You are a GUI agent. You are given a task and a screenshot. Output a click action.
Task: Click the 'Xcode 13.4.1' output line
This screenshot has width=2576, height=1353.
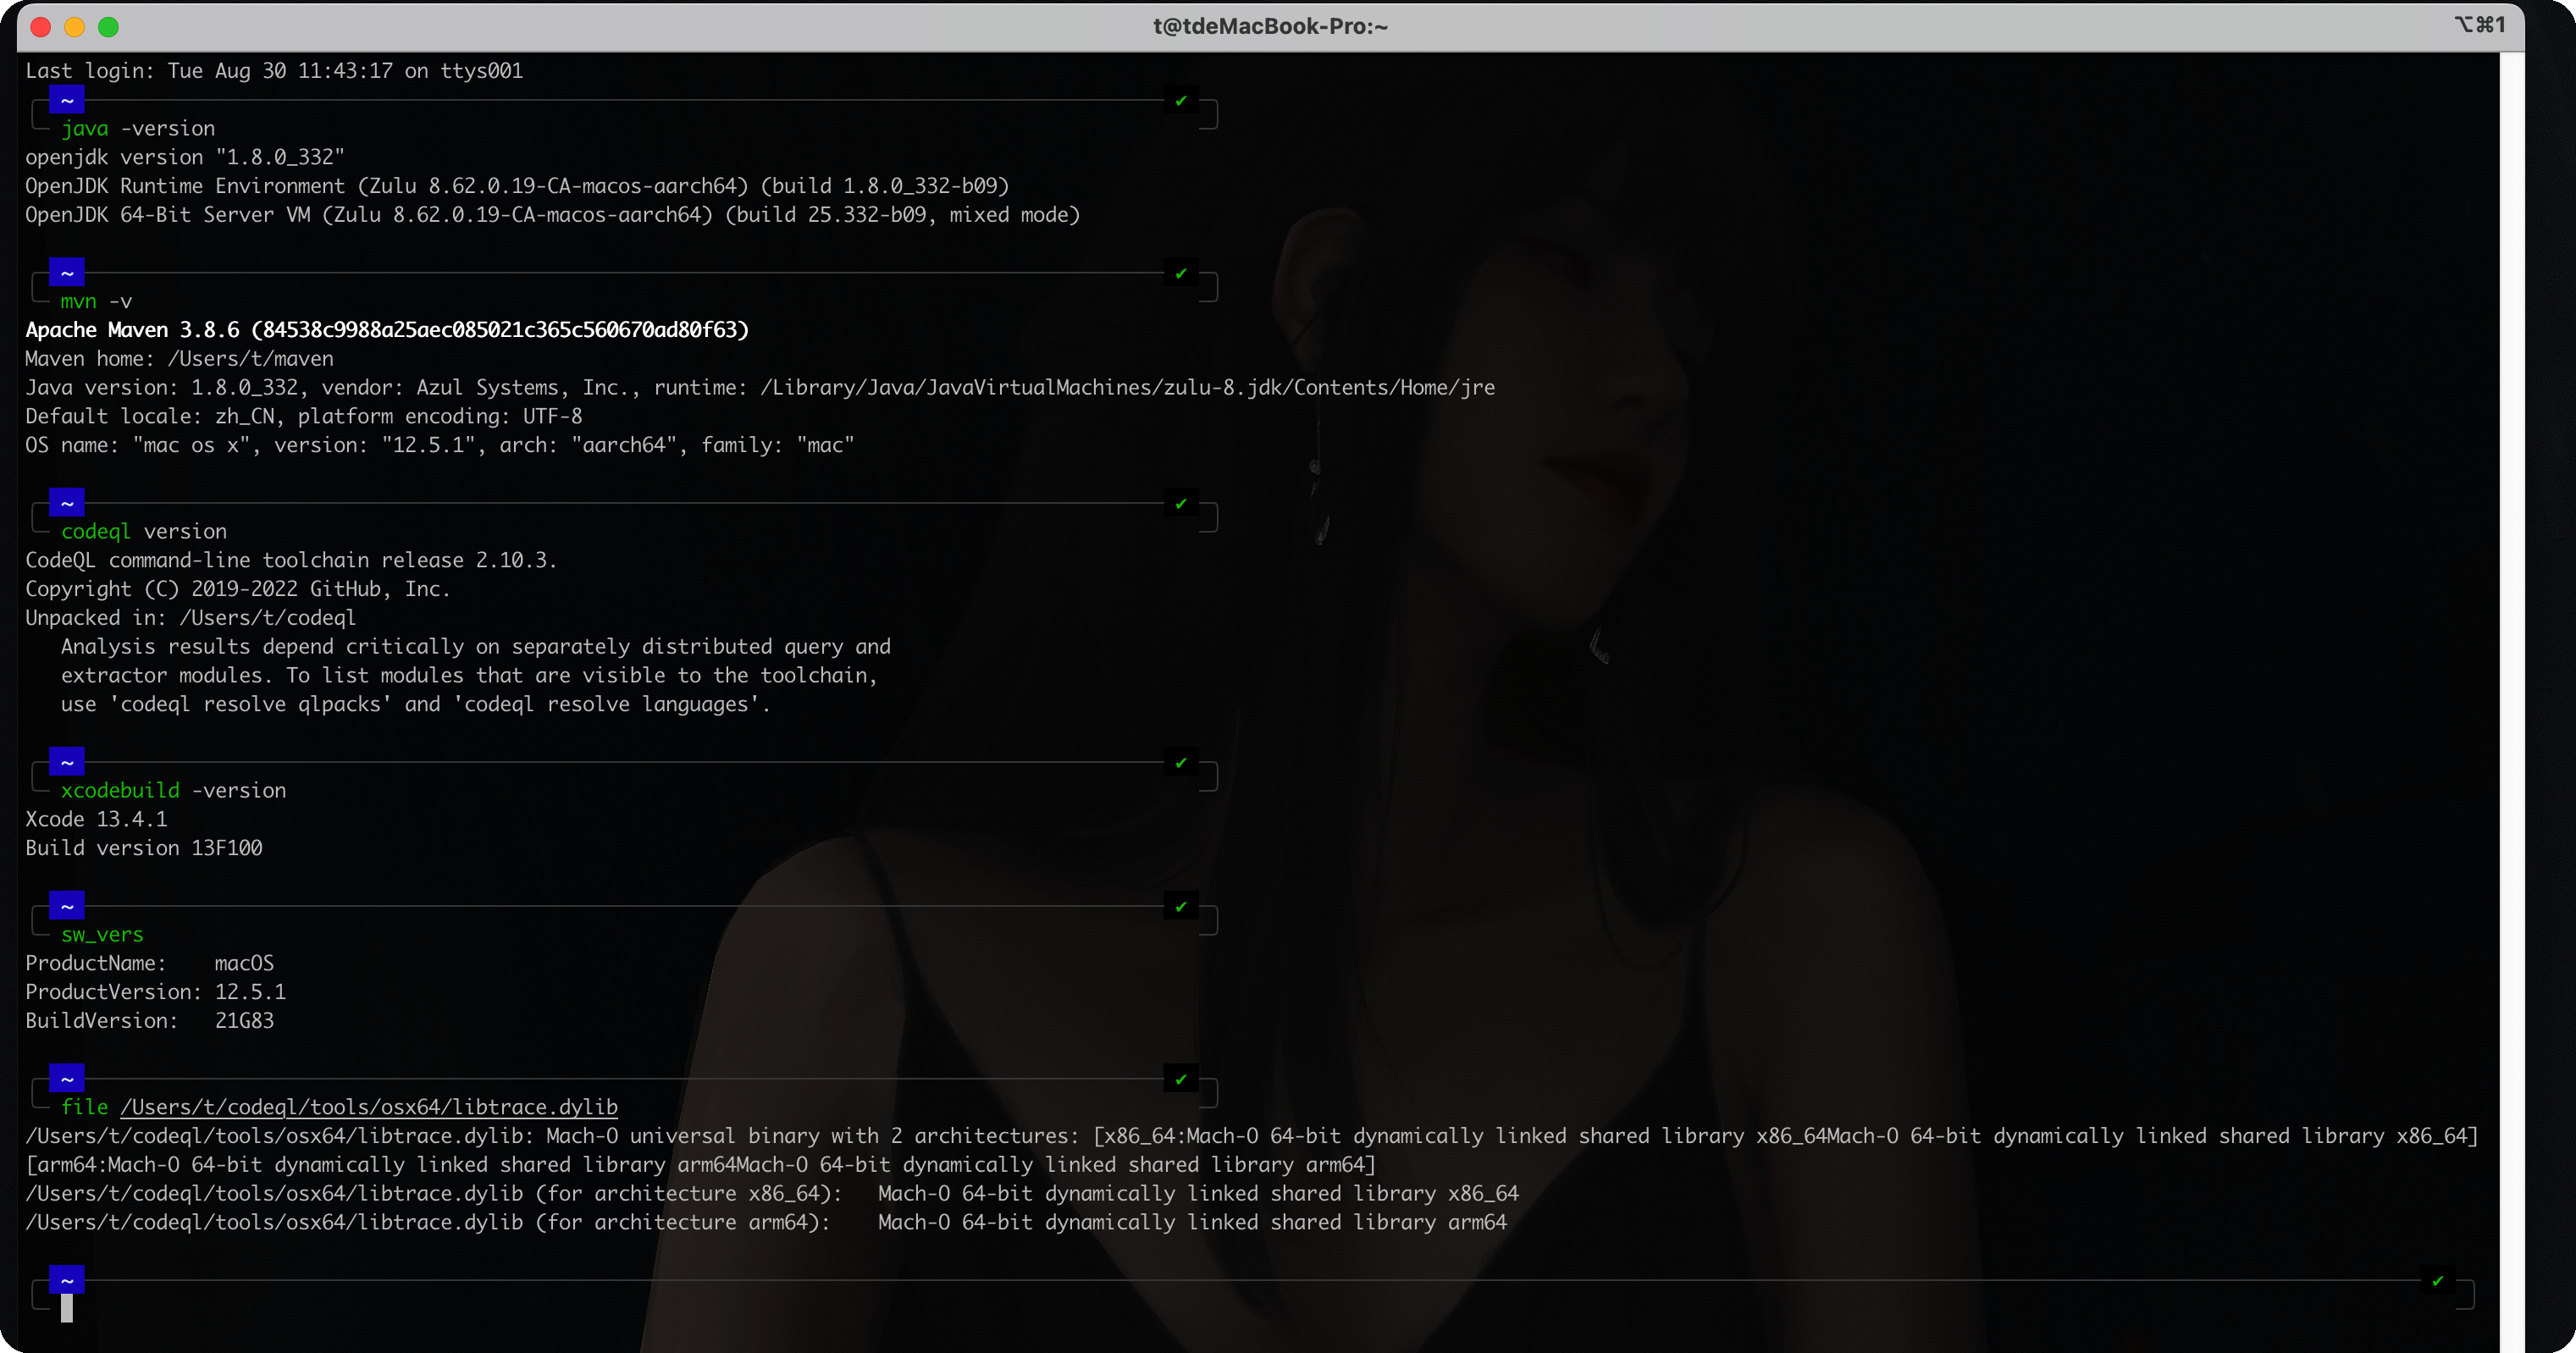click(x=96, y=819)
